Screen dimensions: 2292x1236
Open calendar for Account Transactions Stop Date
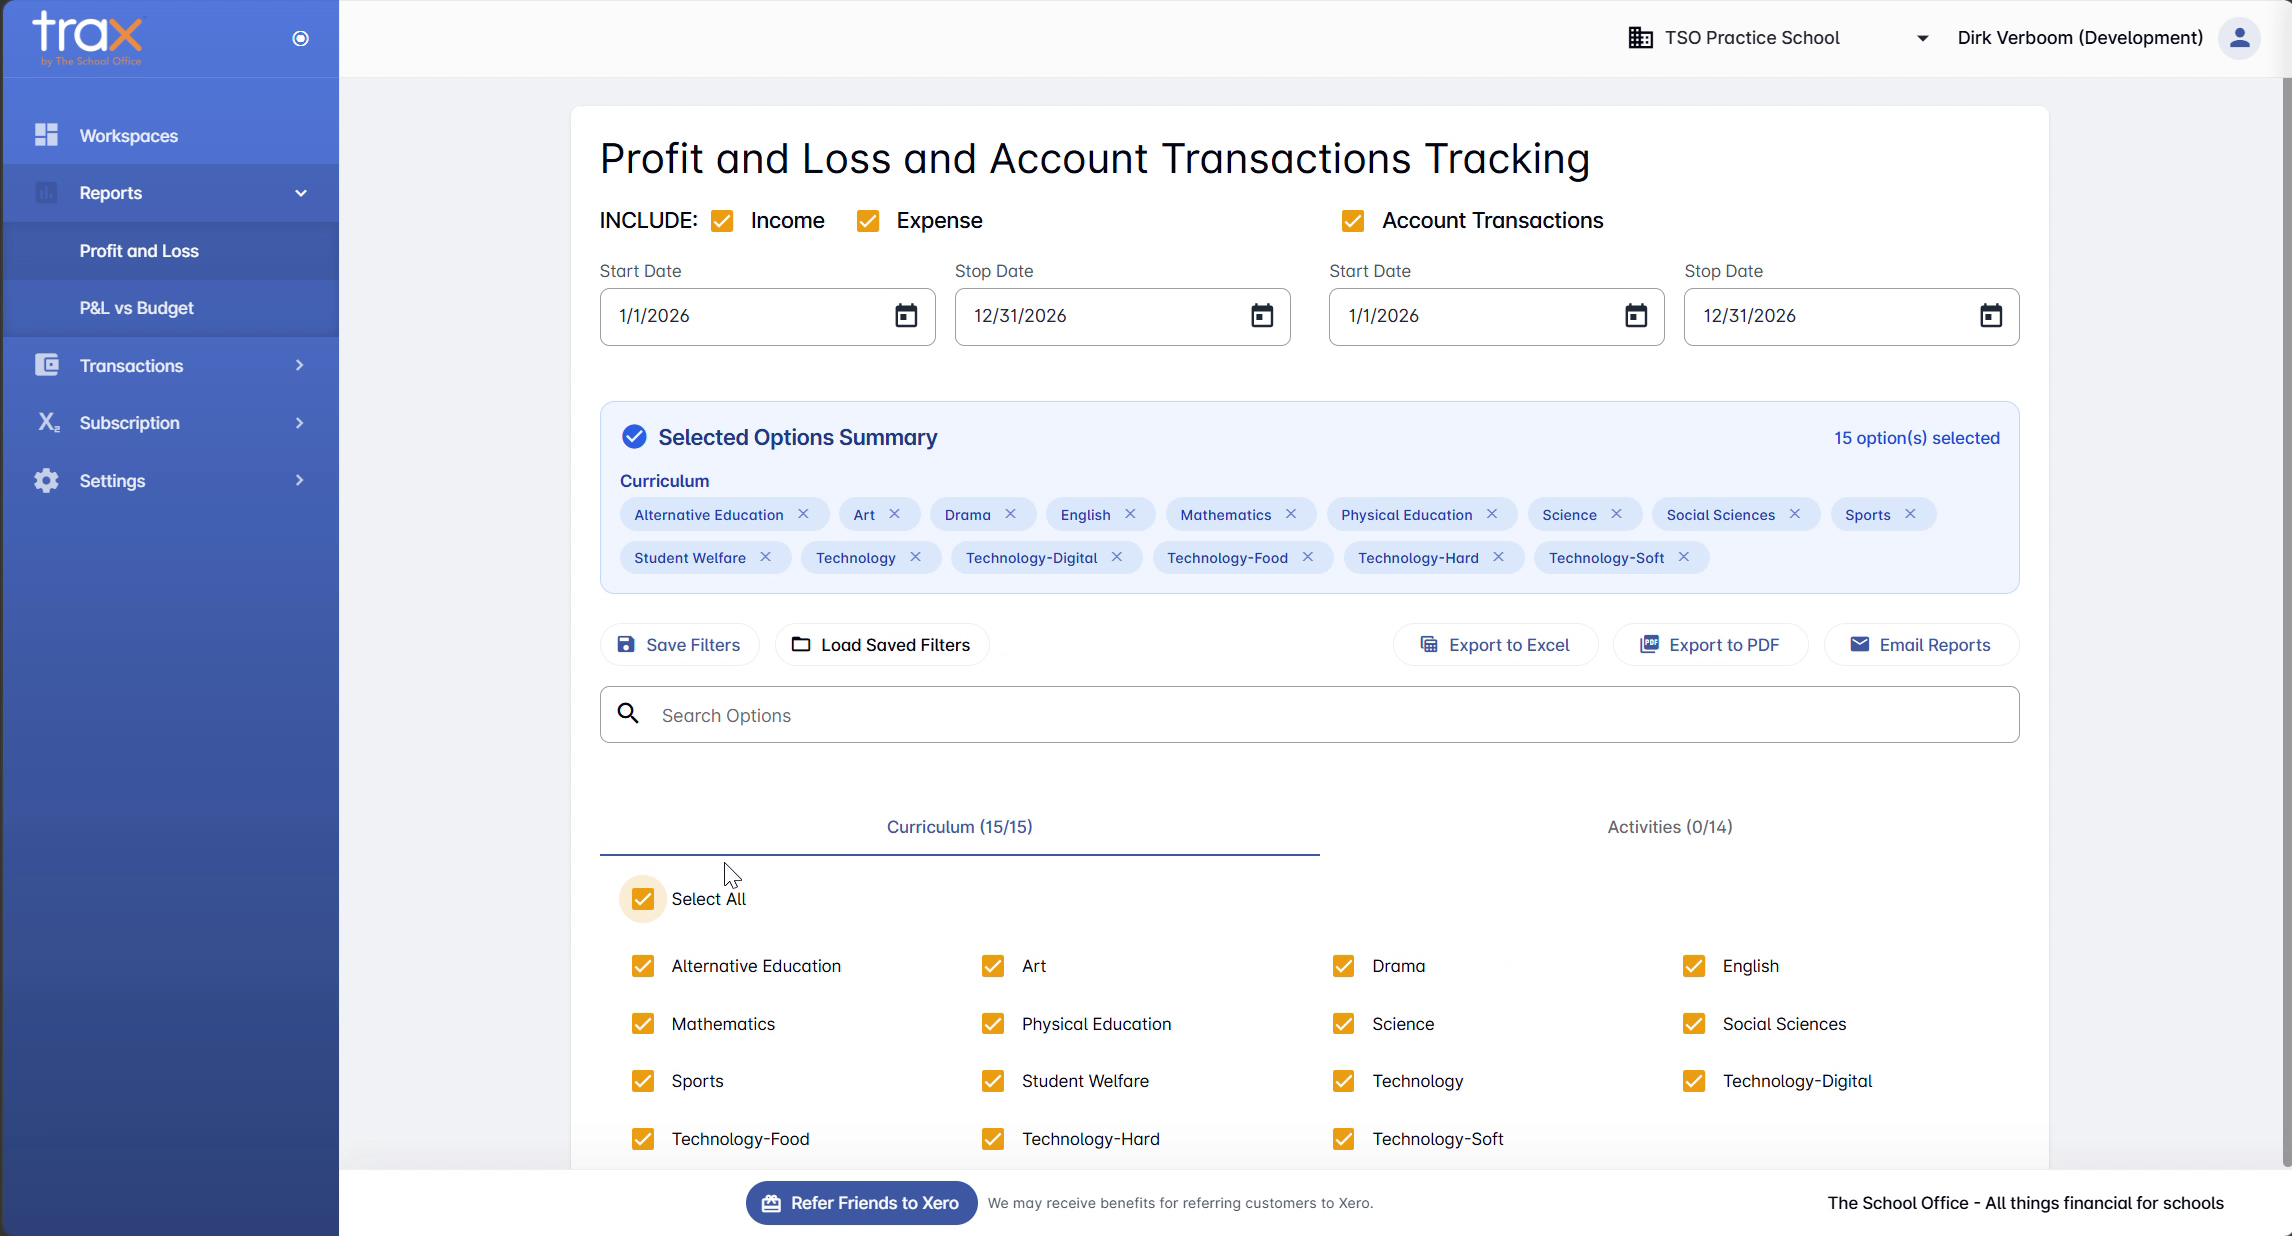pyautogui.click(x=1991, y=316)
